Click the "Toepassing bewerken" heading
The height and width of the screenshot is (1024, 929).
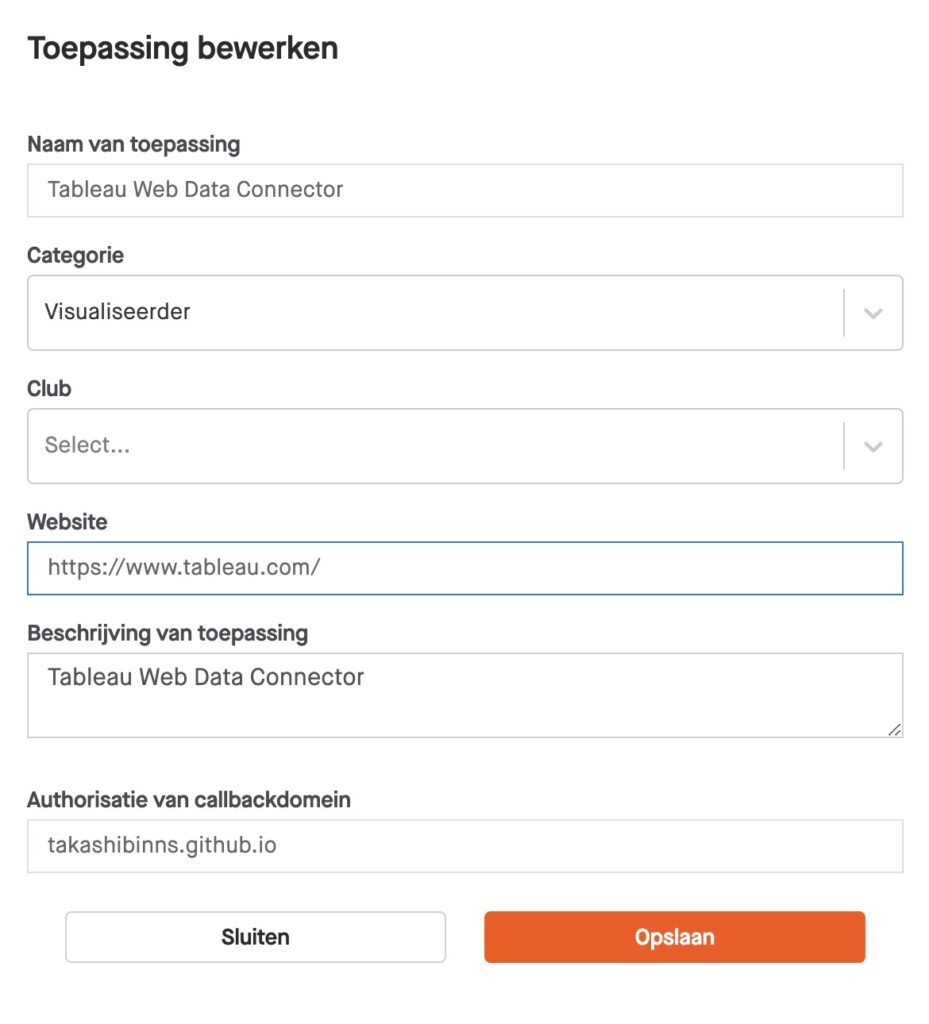[183, 48]
